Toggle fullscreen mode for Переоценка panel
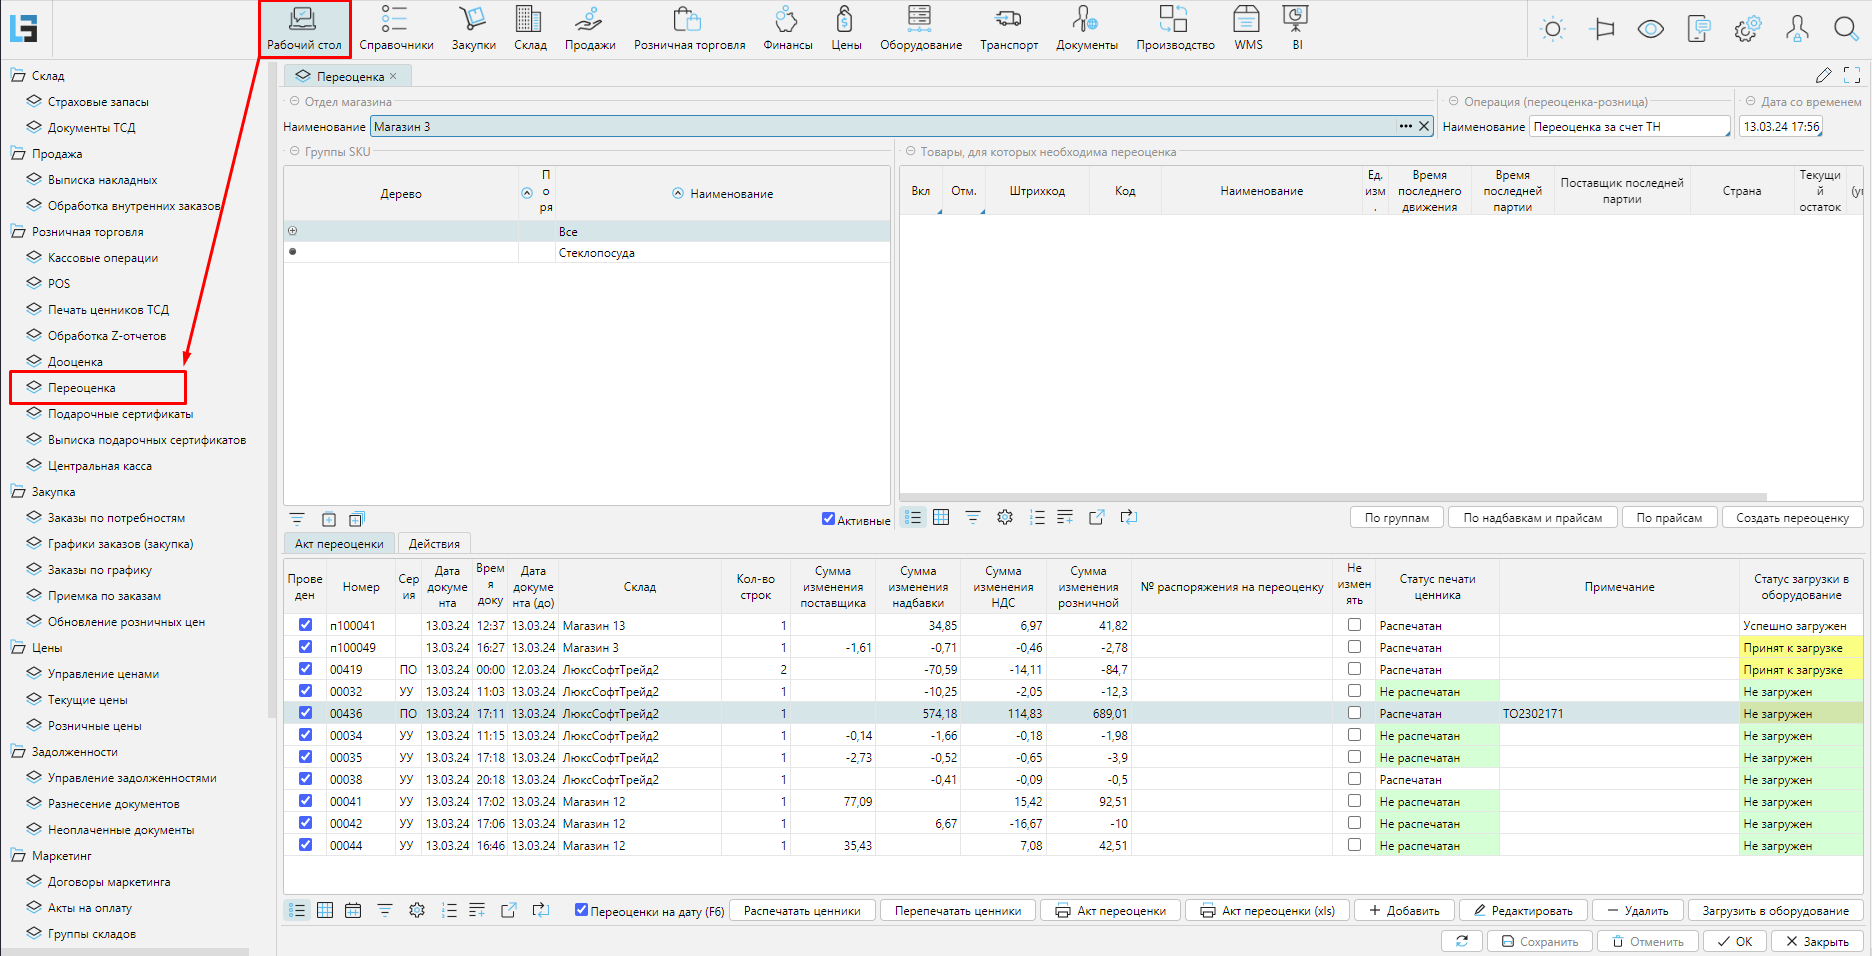 tap(1851, 76)
